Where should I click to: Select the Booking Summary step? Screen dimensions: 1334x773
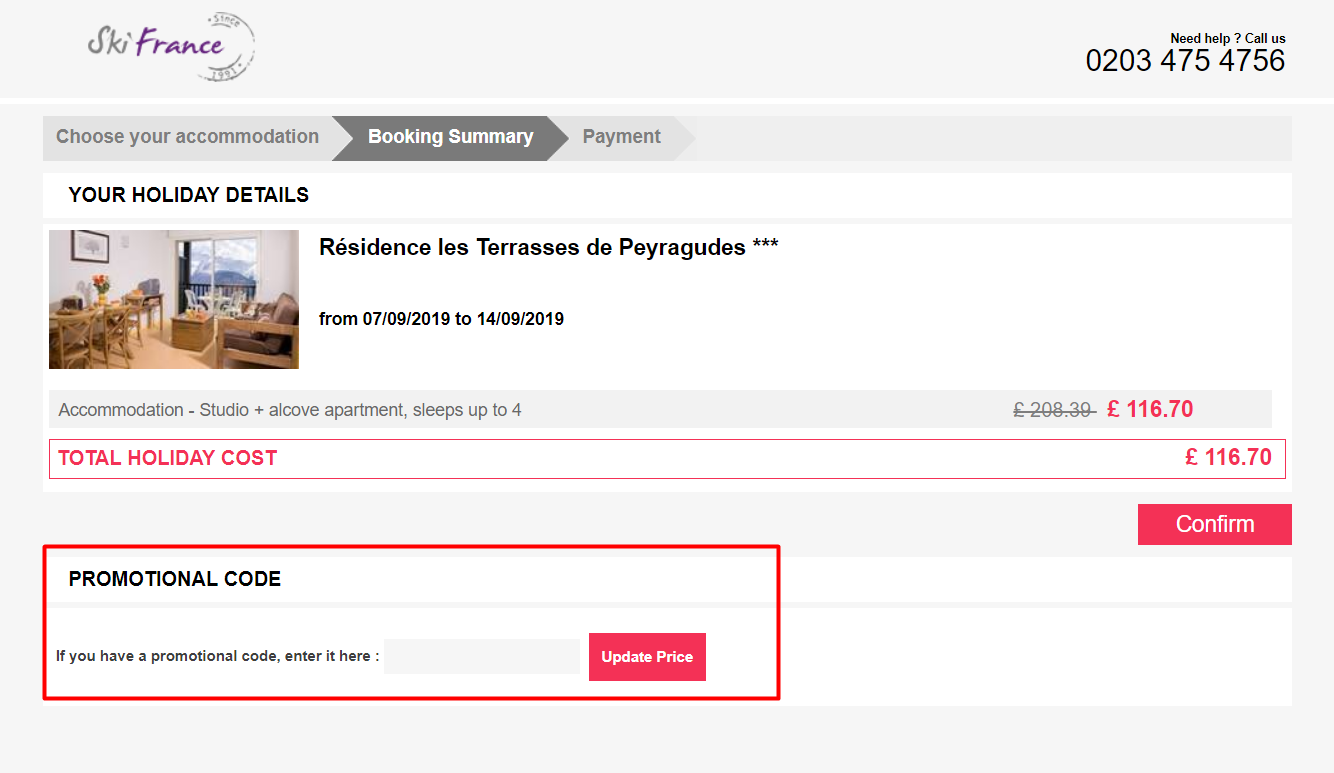(449, 136)
